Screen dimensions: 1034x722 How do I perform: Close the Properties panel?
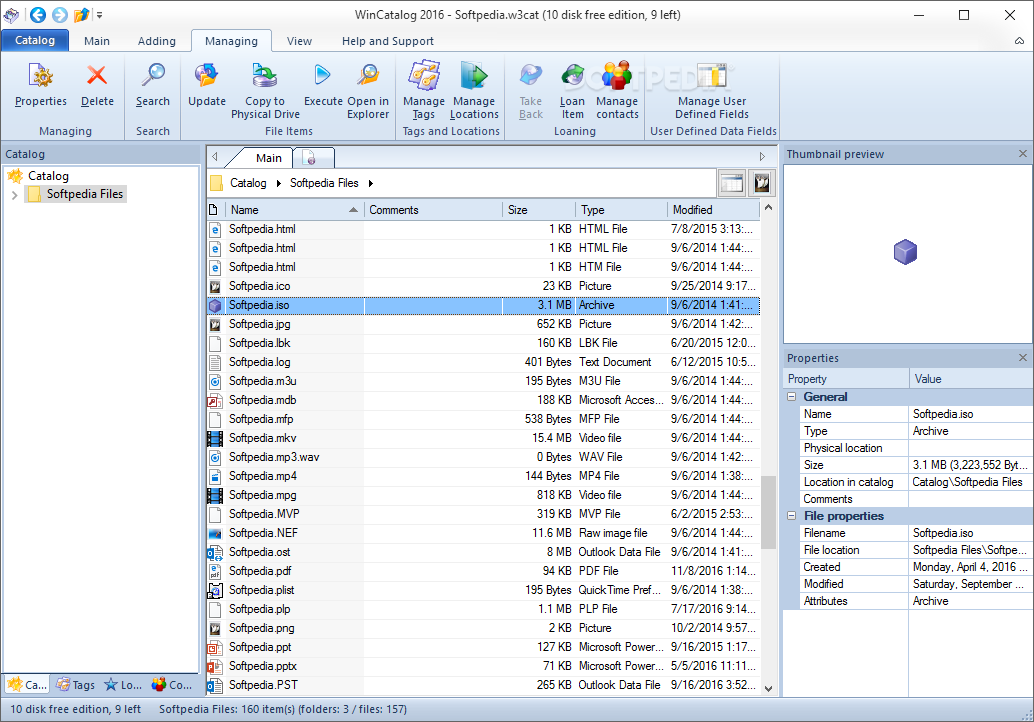[x=1023, y=357]
